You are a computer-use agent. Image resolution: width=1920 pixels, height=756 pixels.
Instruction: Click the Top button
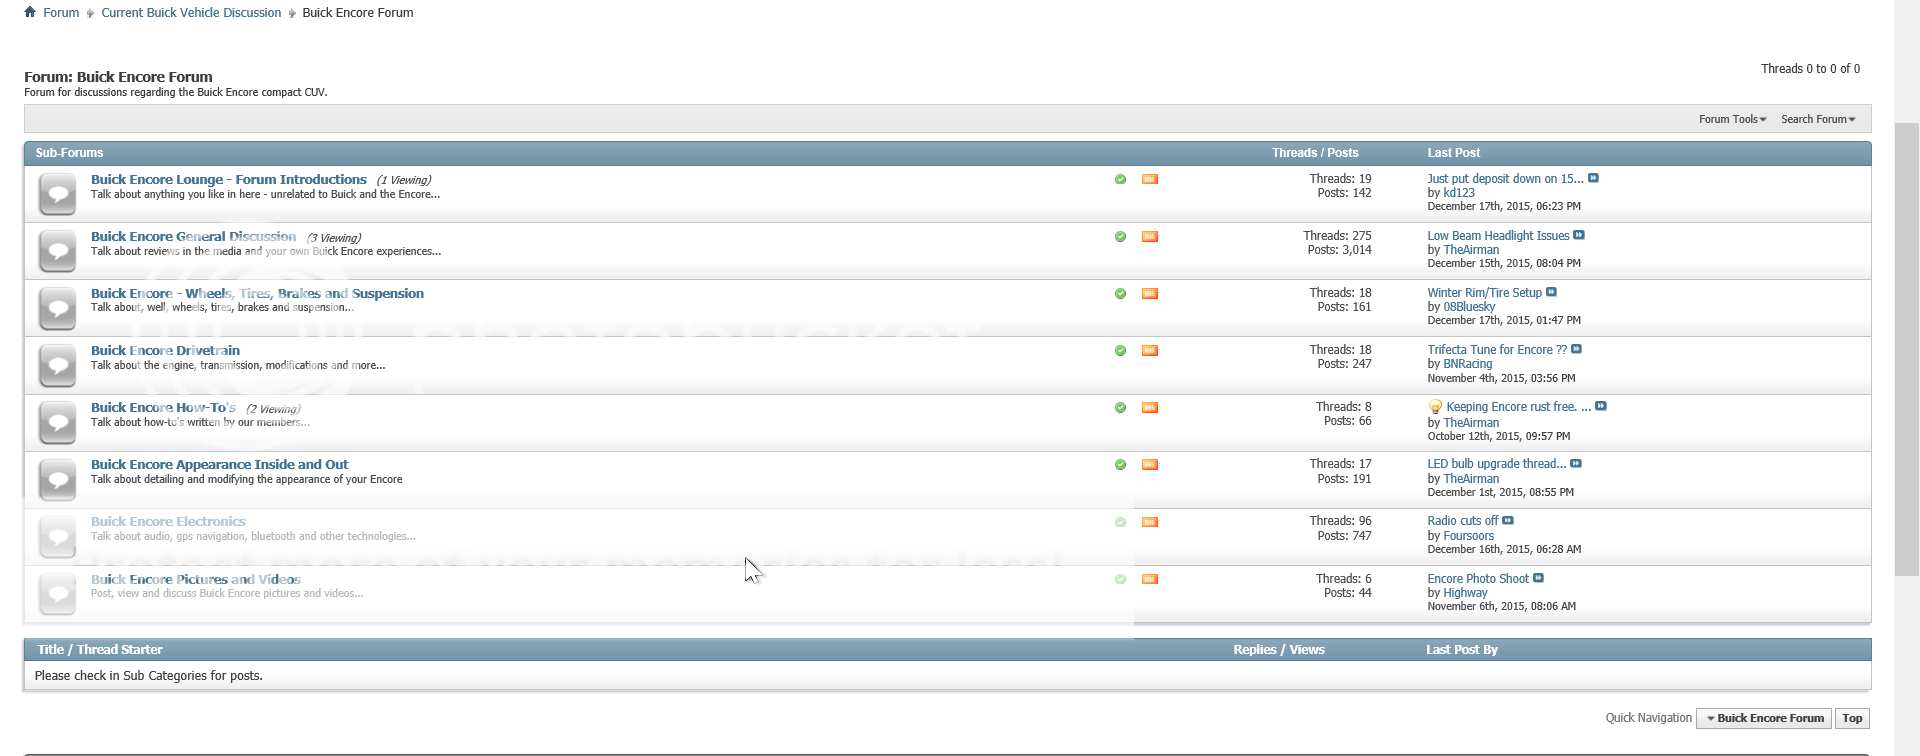click(1852, 718)
